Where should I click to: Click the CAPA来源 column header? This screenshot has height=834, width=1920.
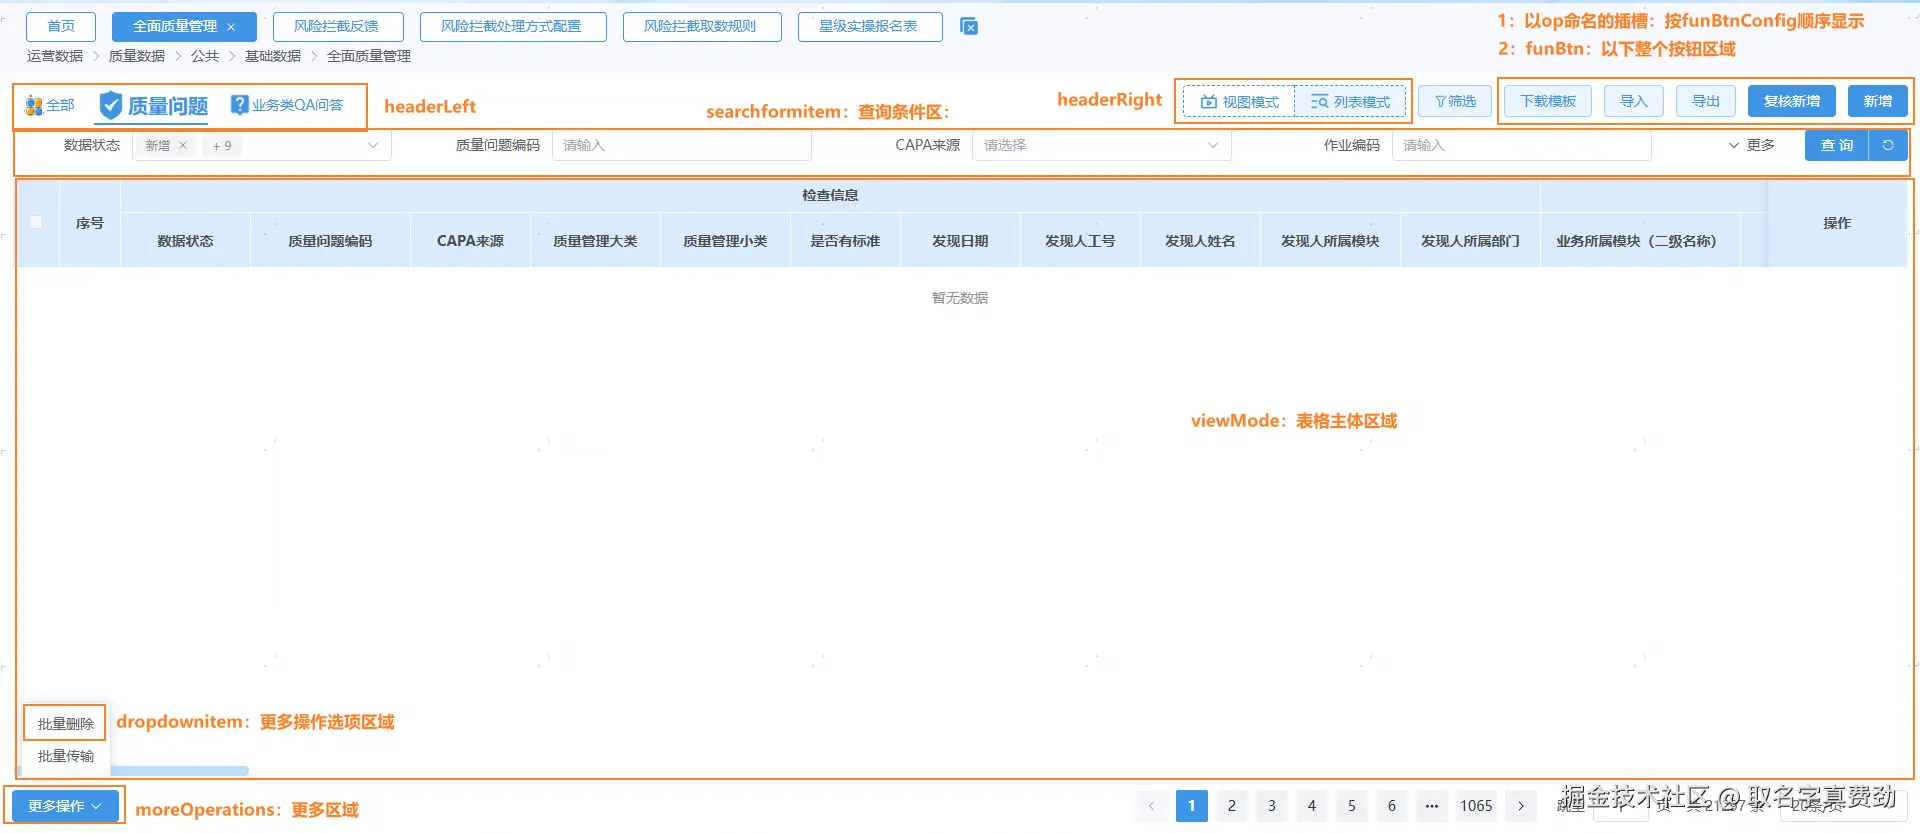click(x=470, y=241)
